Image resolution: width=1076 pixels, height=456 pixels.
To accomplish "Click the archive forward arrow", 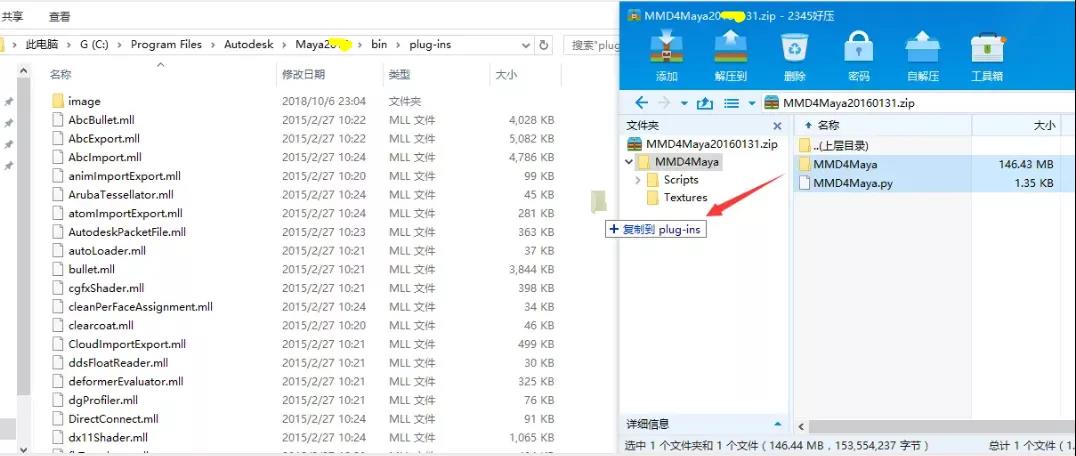I will coord(664,103).
